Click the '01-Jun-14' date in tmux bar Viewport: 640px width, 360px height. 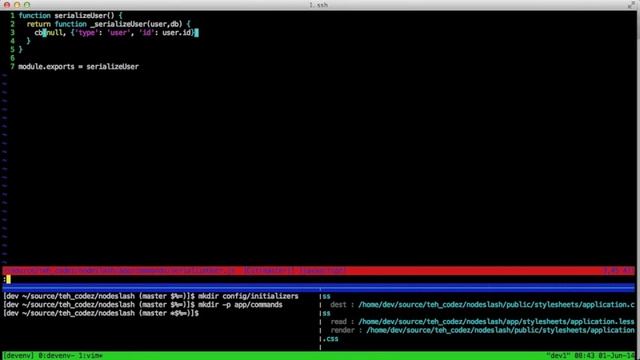(616, 356)
